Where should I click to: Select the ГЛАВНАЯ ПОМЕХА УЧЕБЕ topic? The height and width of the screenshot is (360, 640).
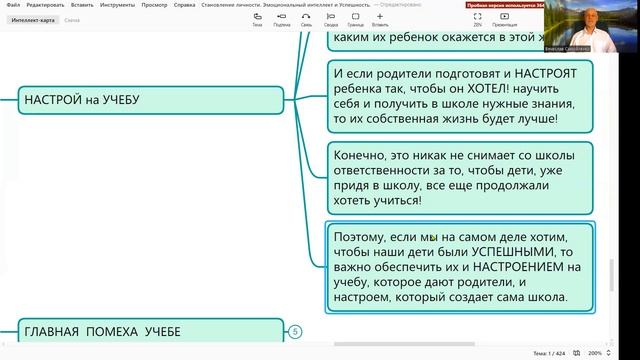[x=151, y=331]
